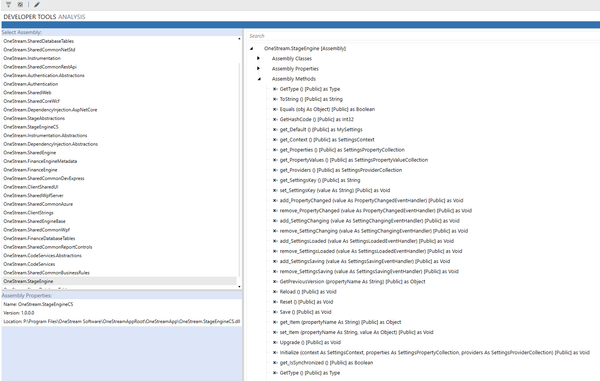Select OneStream.StageEngineCS in the assembly list
The image size is (600, 381).
[31, 127]
